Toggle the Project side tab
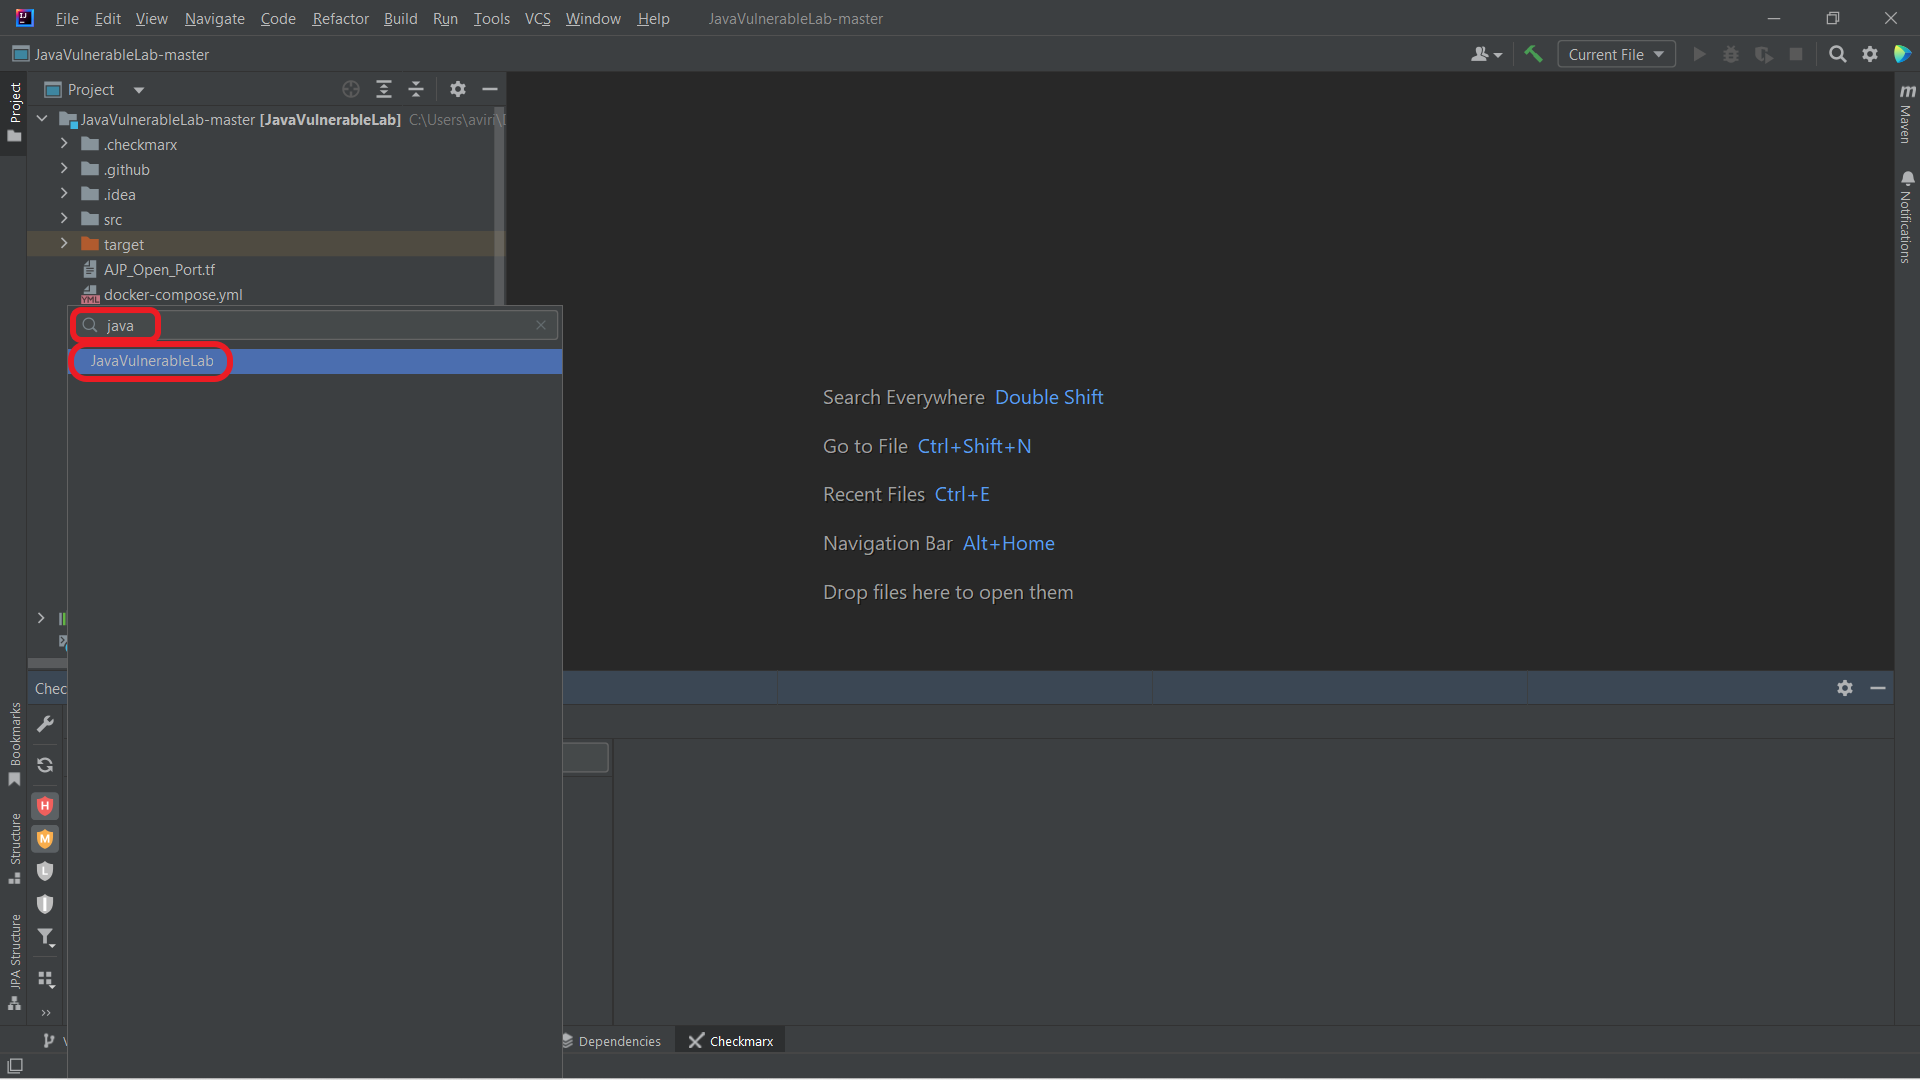Image resolution: width=1920 pixels, height=1080 pixels. tap(14, 113)
